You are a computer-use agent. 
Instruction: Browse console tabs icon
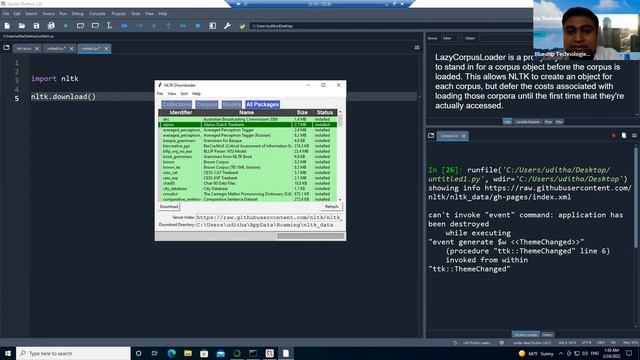(x=431, y=136)
